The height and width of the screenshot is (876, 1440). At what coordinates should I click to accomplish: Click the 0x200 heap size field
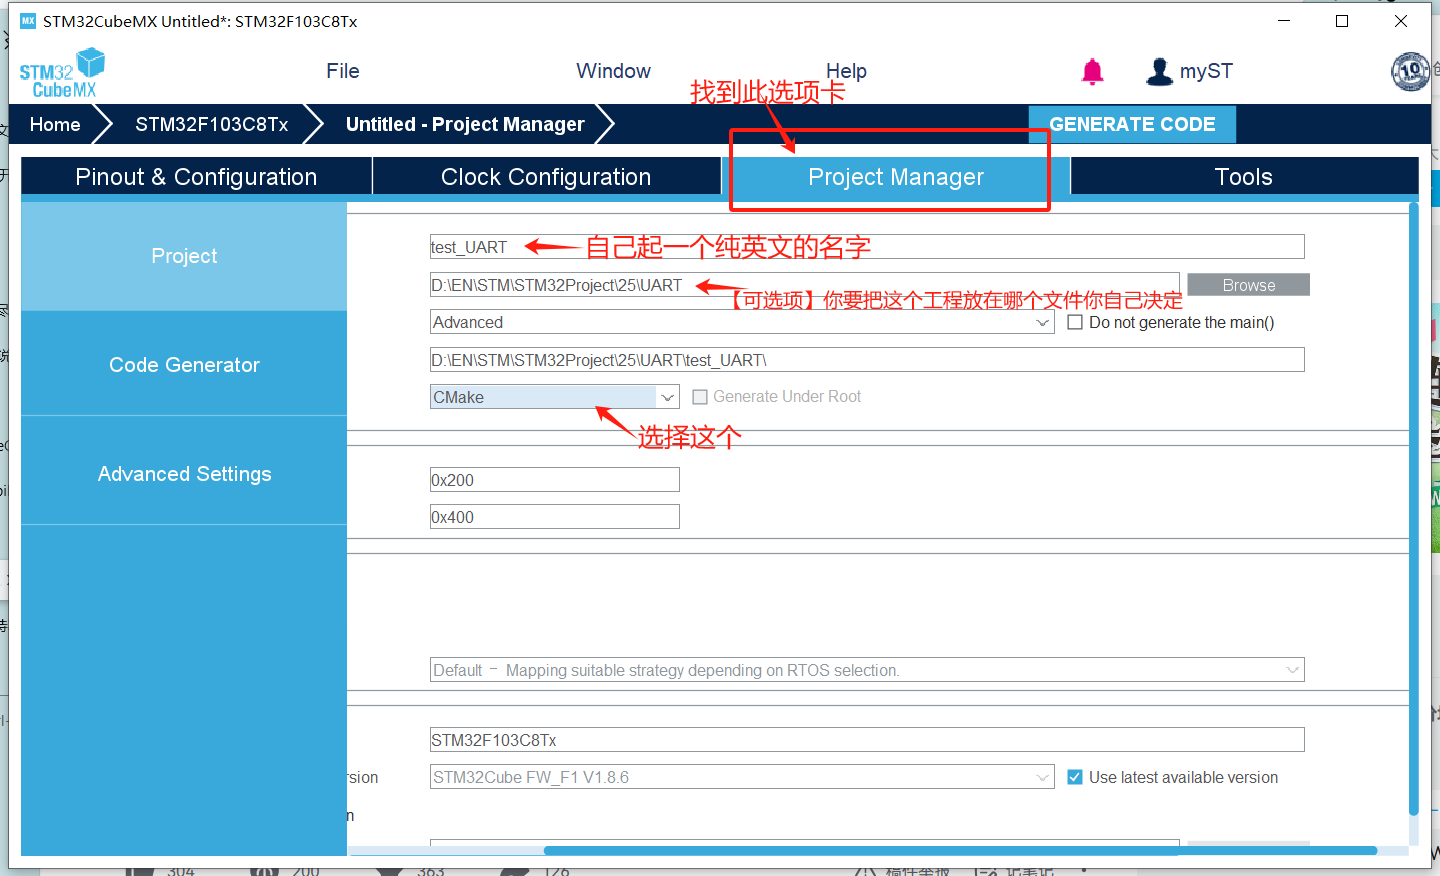pos(555,480)
